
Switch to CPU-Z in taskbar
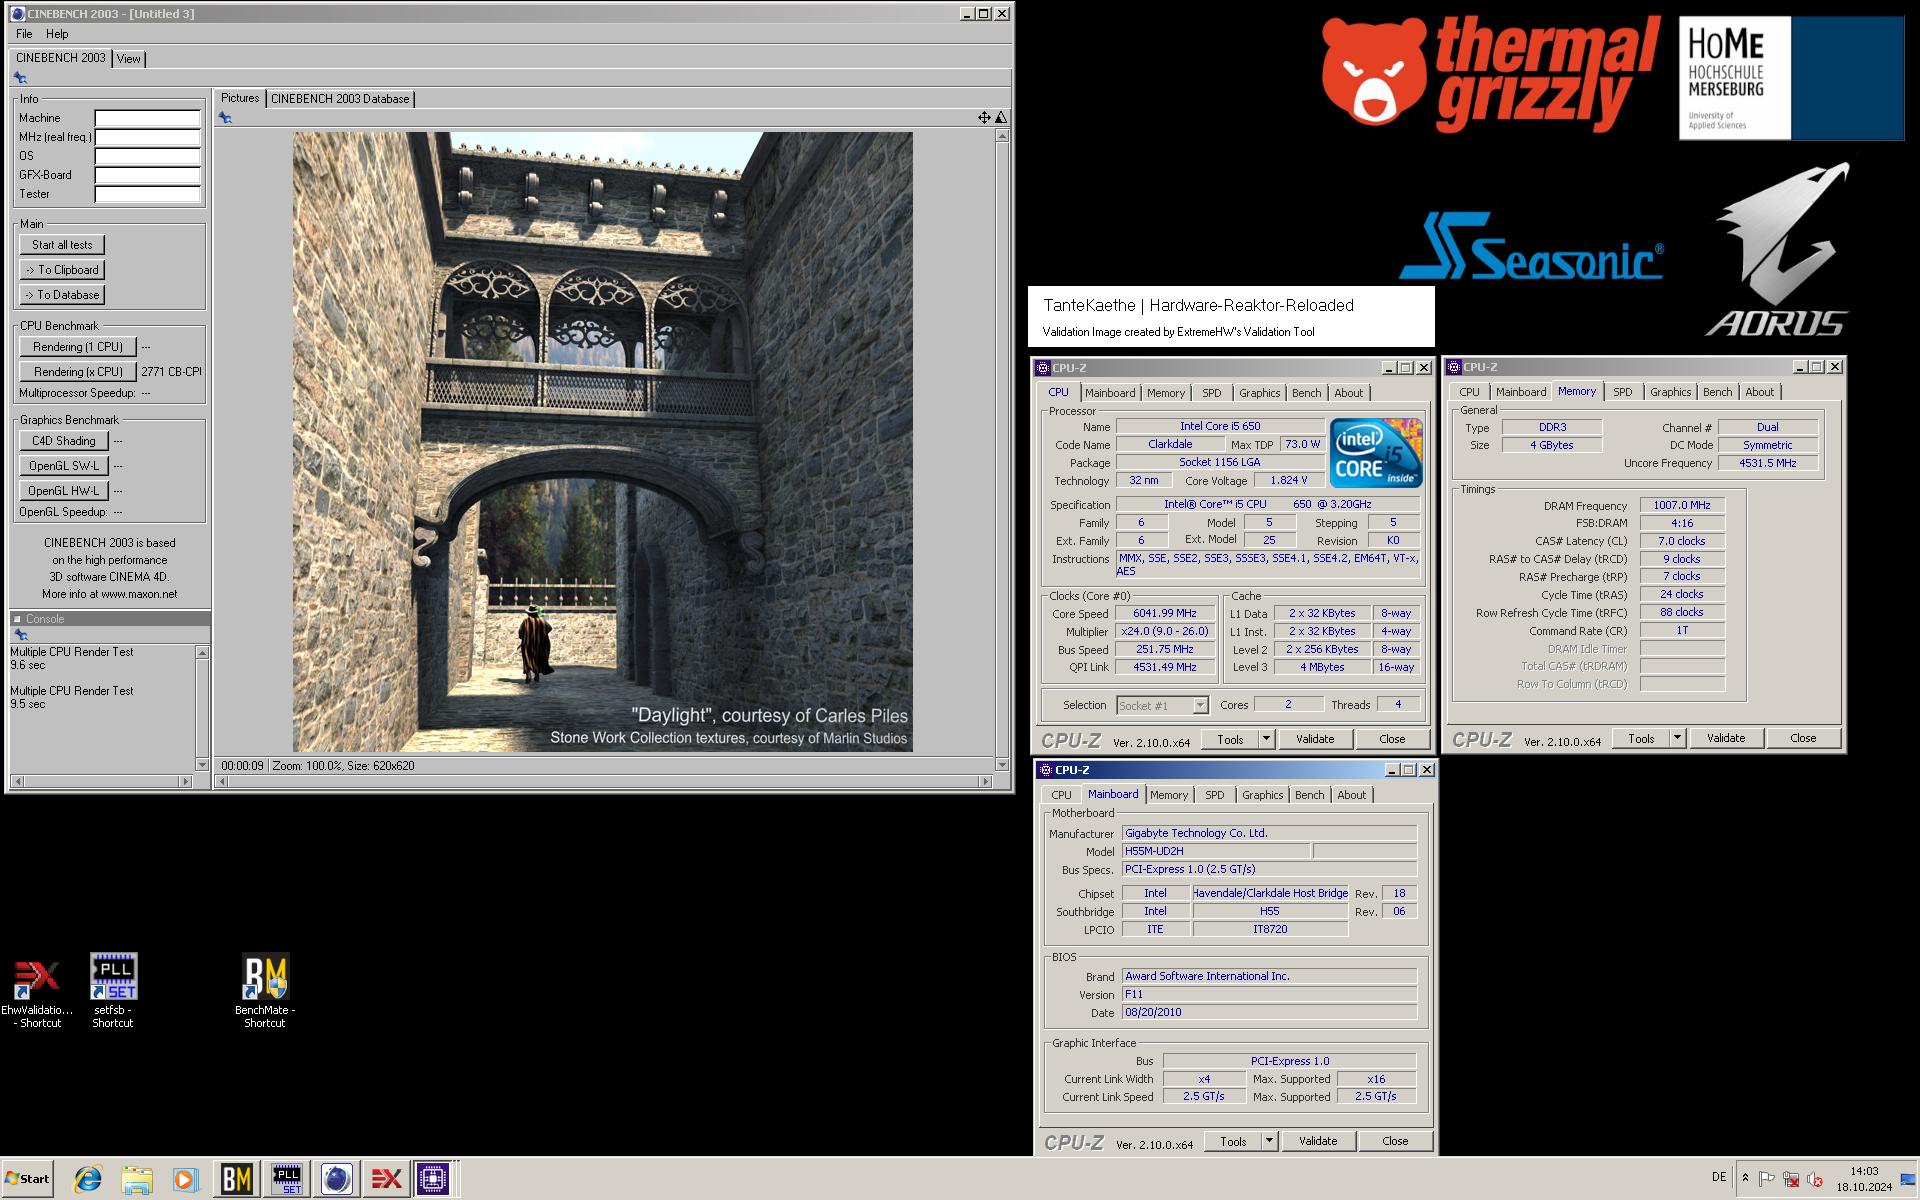point(434,1179)
